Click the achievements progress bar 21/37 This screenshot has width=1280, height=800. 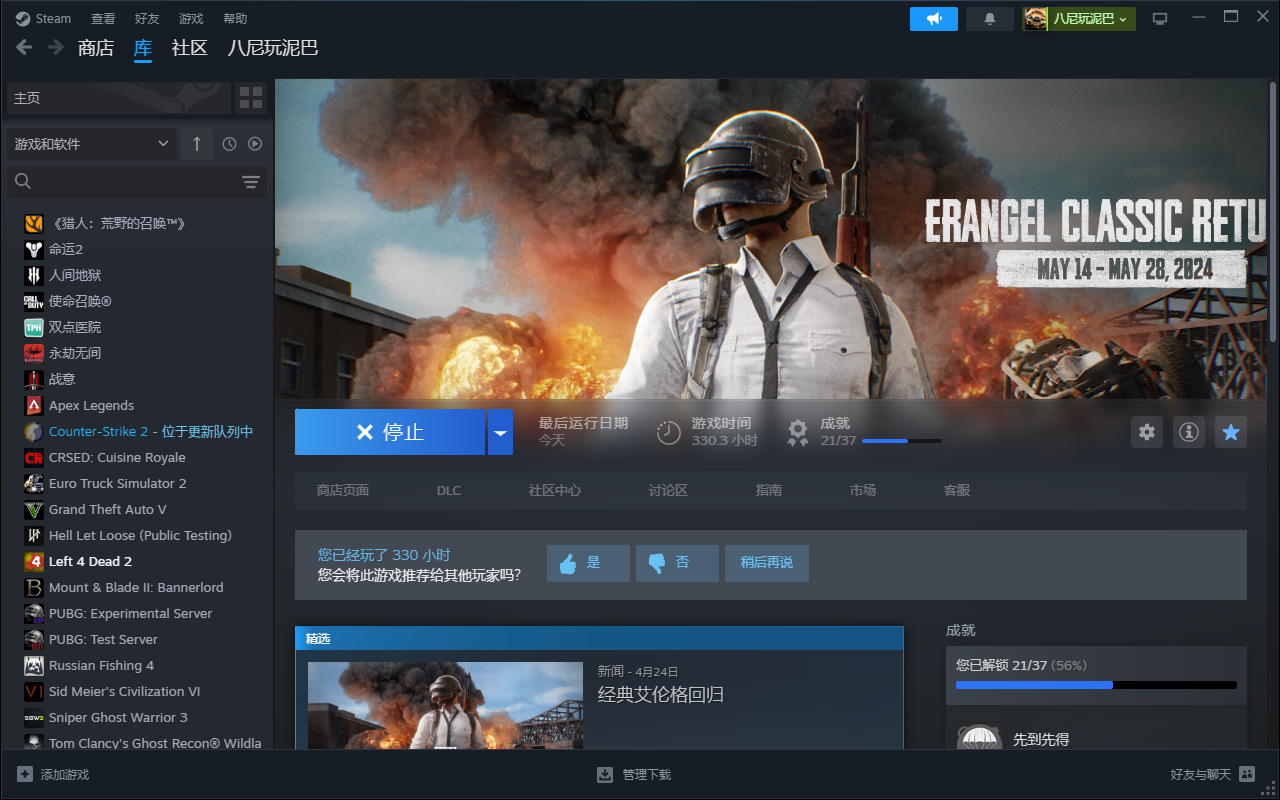tap(901, 440)
